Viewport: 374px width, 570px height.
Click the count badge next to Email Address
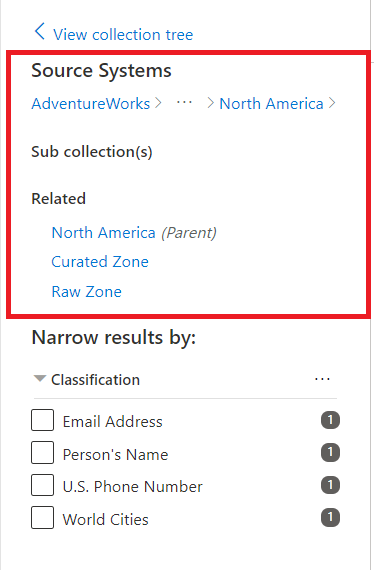[x=330, y=420]
